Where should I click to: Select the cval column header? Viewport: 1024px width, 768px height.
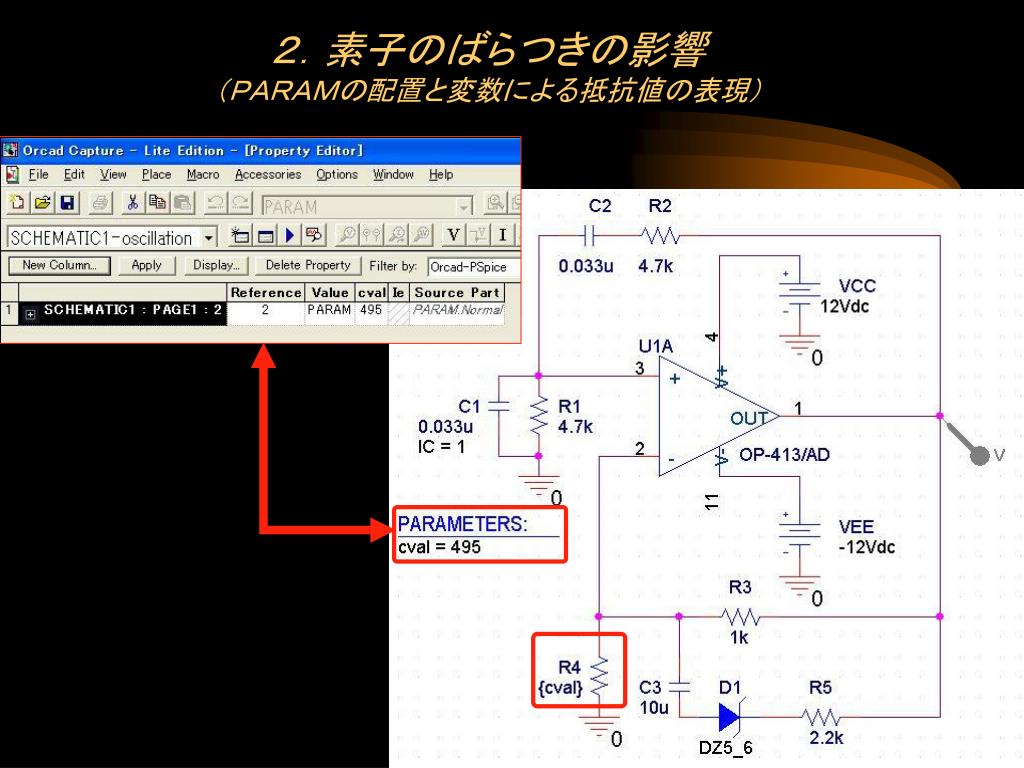372,293
